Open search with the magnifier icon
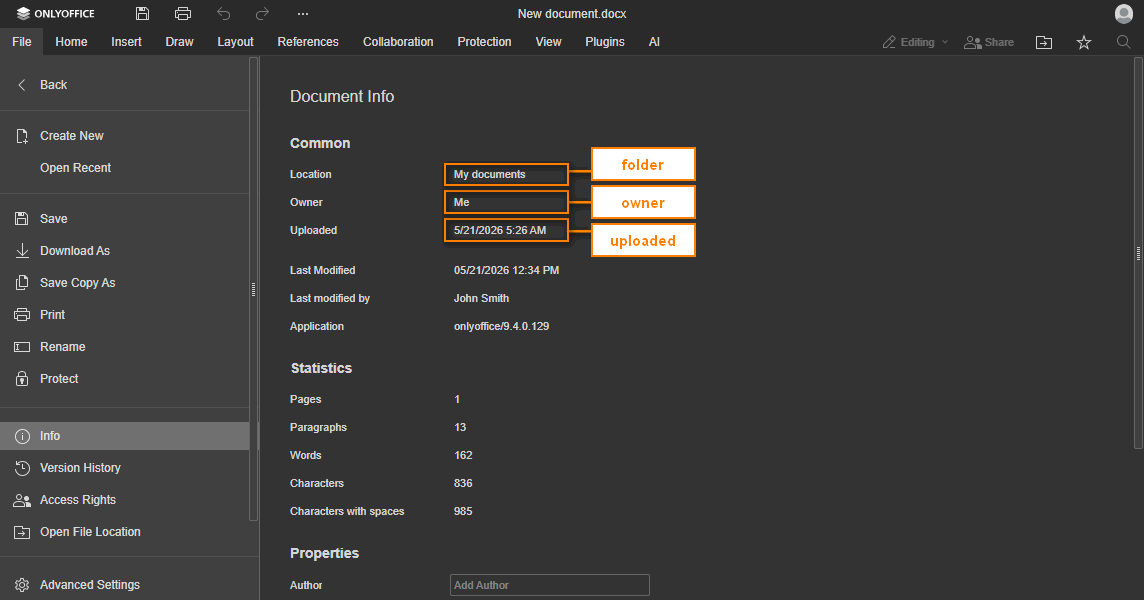Screen dimensions: 1144x600 [x=1124, y=42]
